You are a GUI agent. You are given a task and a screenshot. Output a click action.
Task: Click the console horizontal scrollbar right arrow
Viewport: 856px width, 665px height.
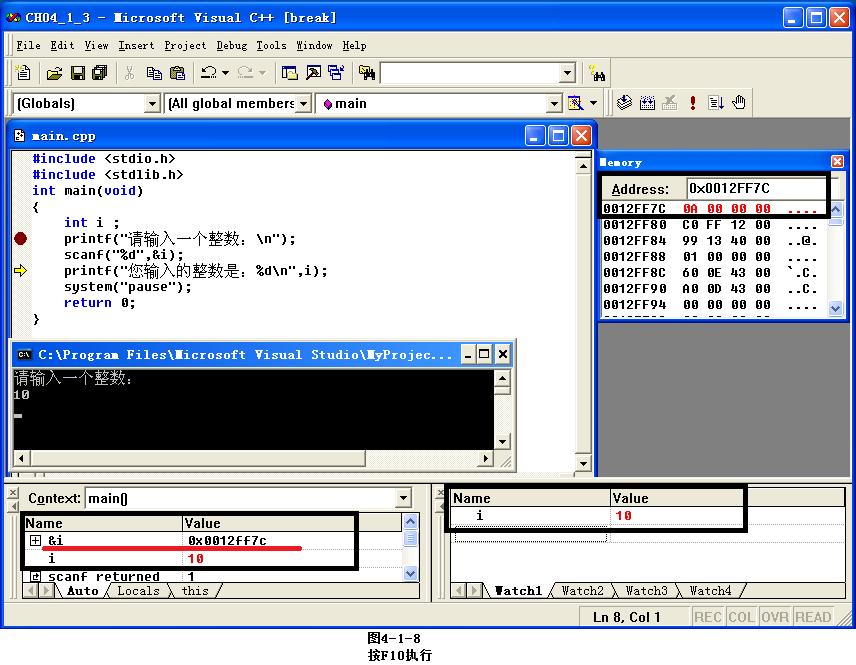pyautogui.click(x=485, y=458)
